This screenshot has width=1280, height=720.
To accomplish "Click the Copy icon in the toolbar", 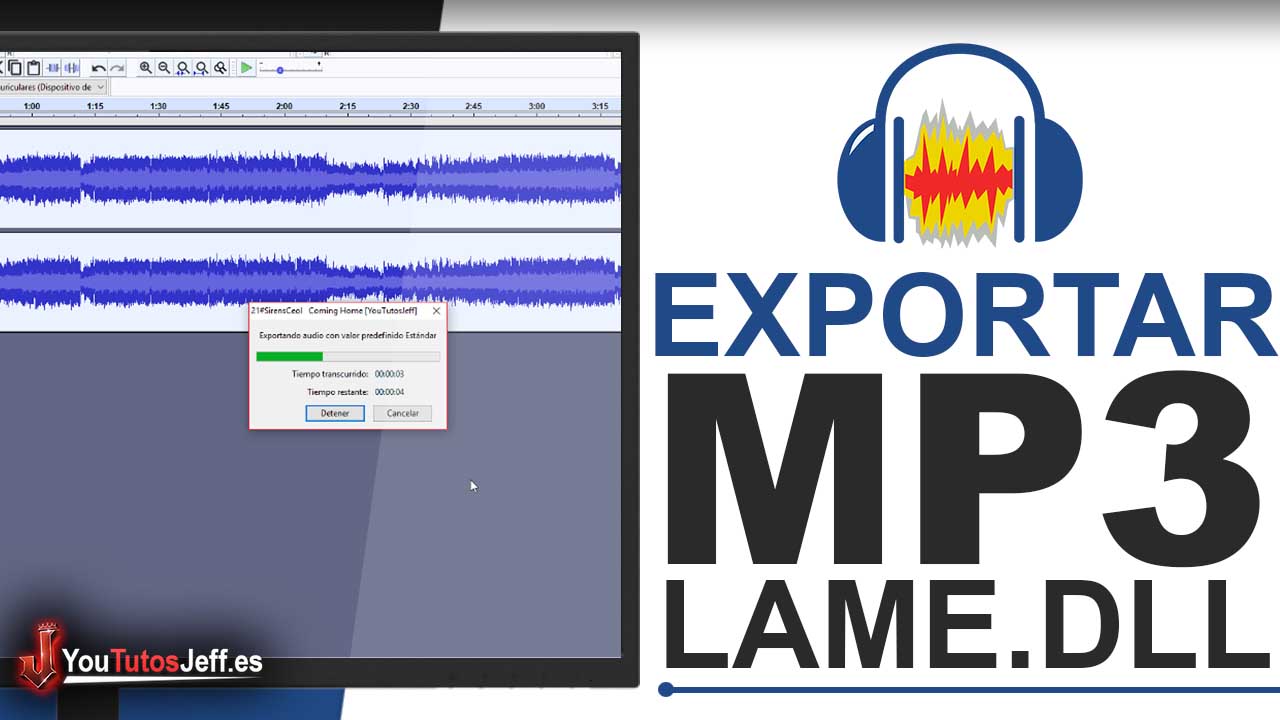I will tap(15, 68).
